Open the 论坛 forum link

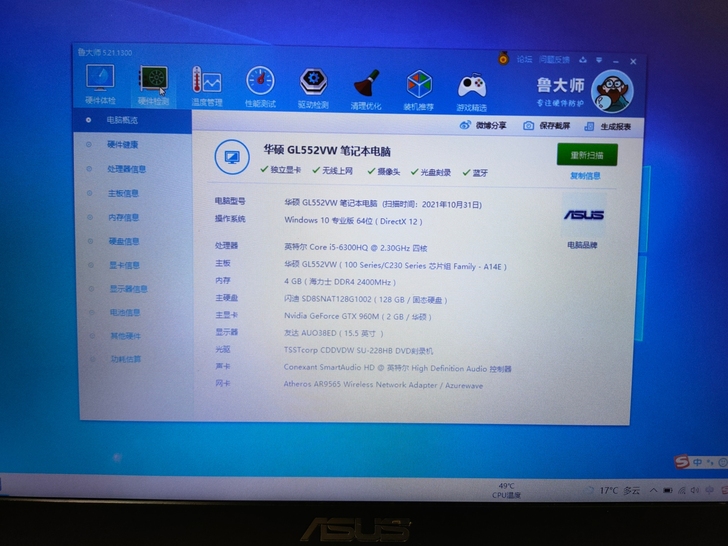(524, 59)
